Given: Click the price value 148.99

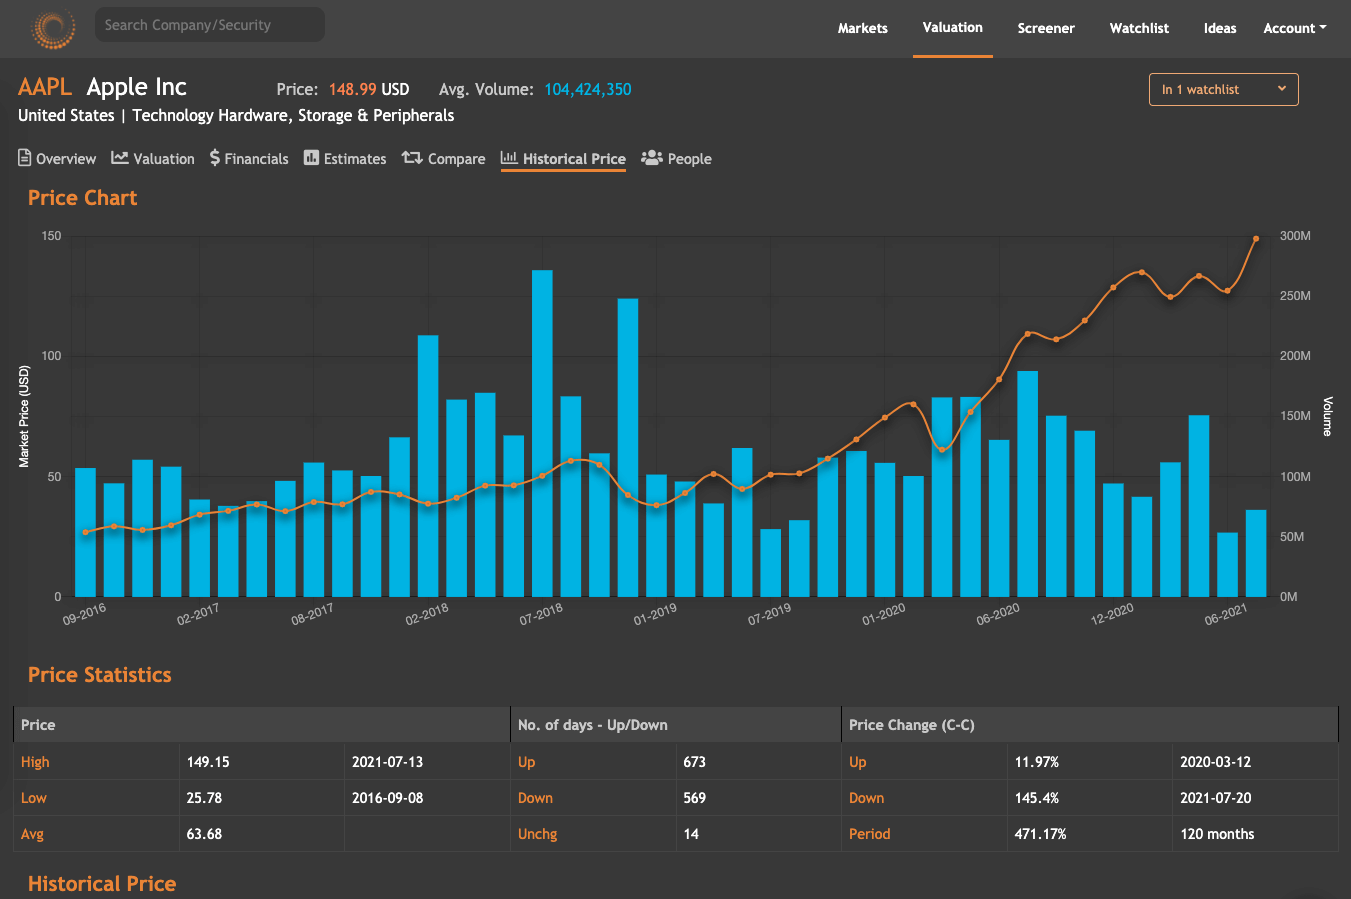Looking at the screenshot, I should (352, 89).
